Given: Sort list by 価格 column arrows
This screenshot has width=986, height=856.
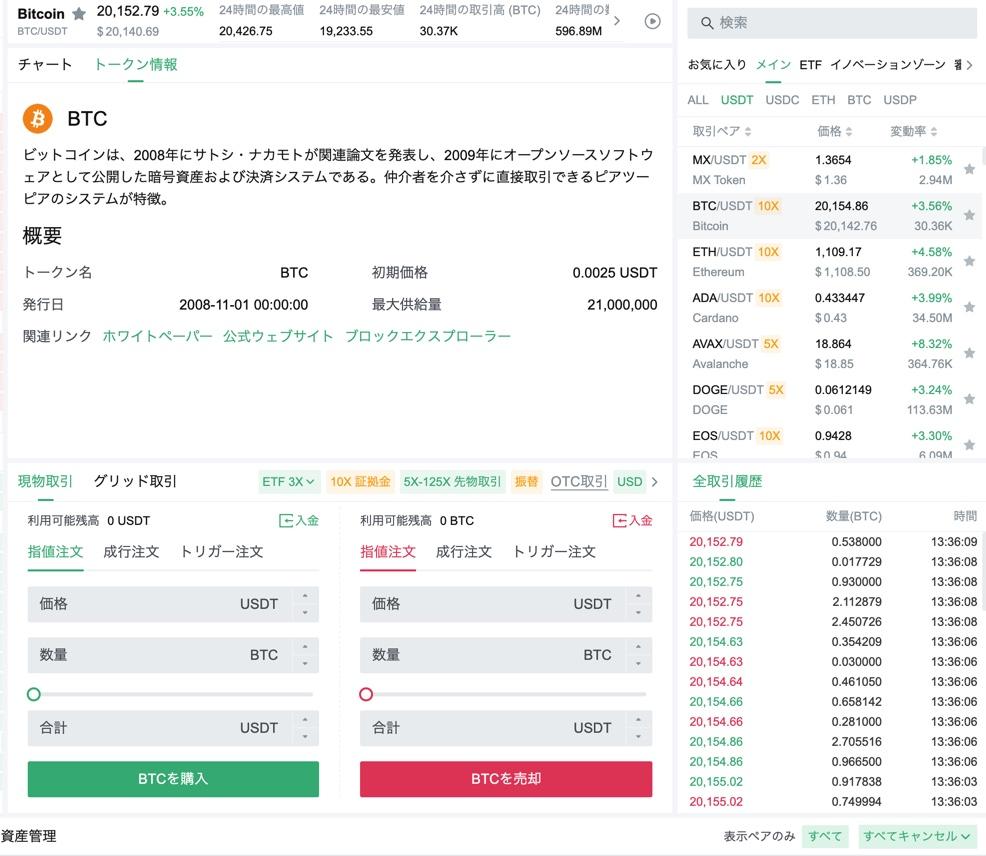Looking at the screenshot, I should tap(848, 131).
